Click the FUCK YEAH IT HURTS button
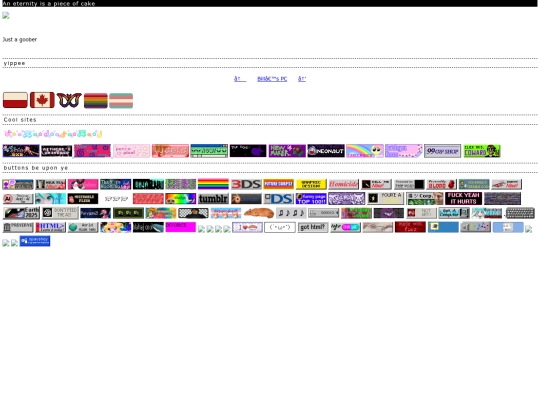 (463, 199)
